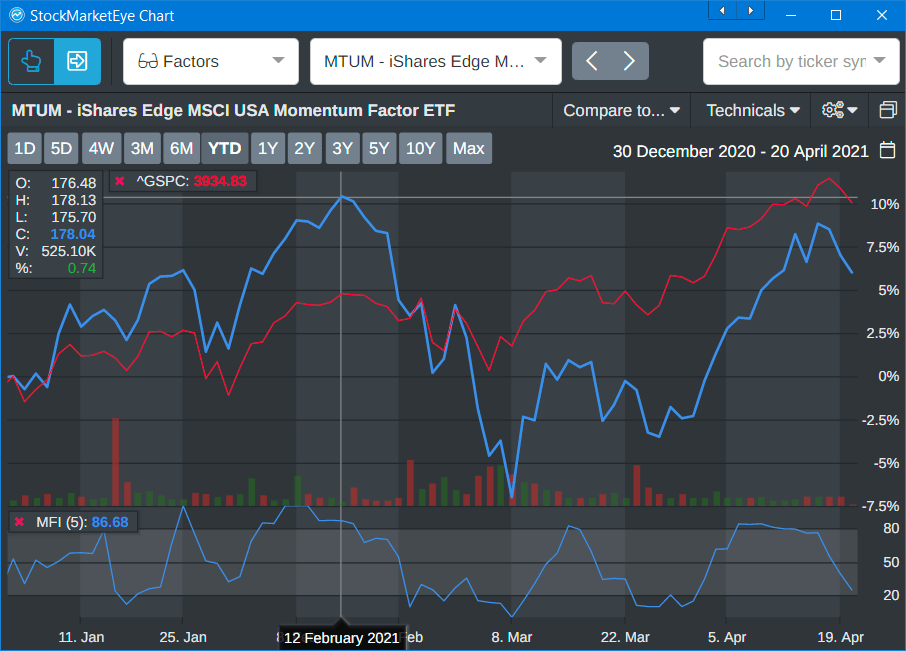Click the title bar left arrow button

pyautogui.click(x=722, y=10)
